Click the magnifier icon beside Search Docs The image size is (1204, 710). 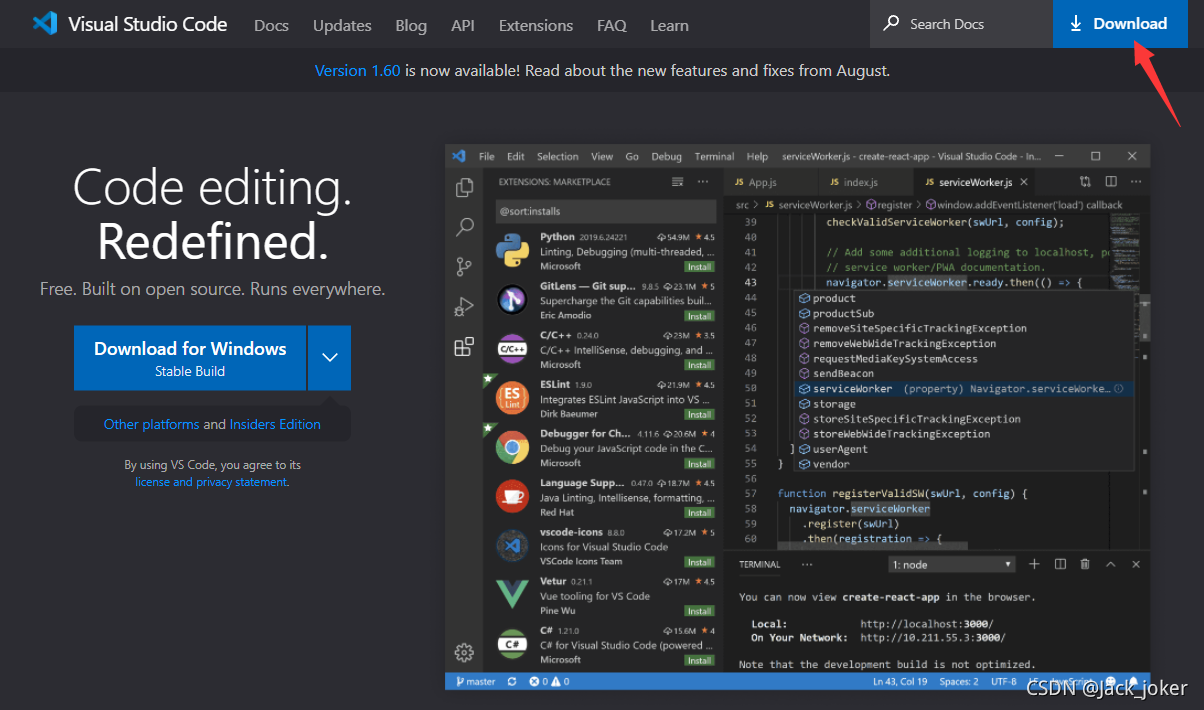point(890,24)
